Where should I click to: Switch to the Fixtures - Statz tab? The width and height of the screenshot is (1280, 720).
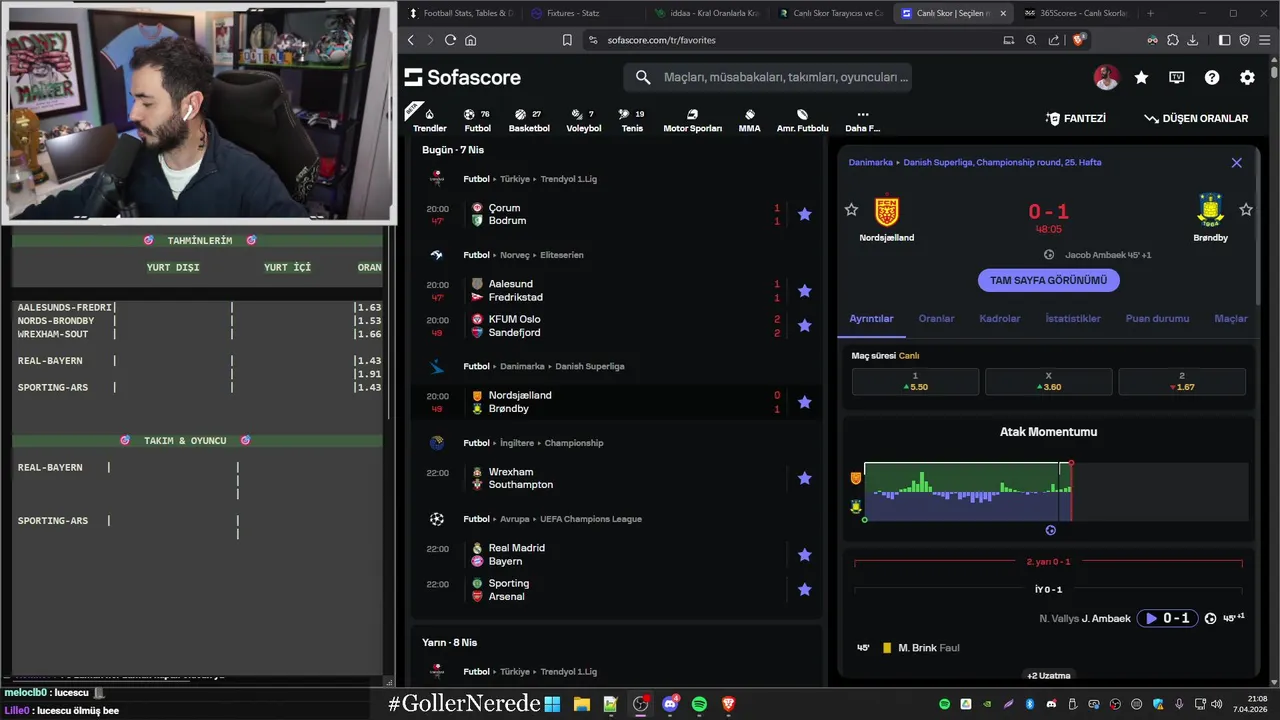574,13
